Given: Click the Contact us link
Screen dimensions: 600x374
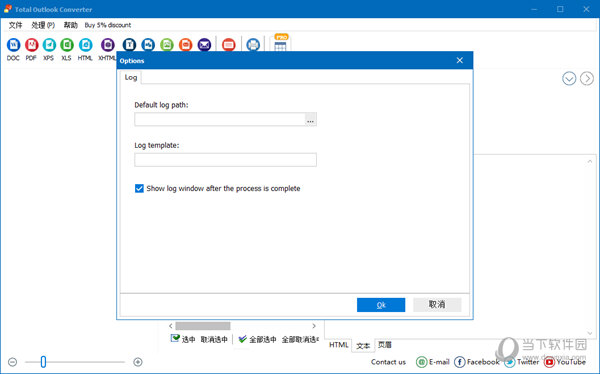Looking at the screenshot, I should coord(388,362).
